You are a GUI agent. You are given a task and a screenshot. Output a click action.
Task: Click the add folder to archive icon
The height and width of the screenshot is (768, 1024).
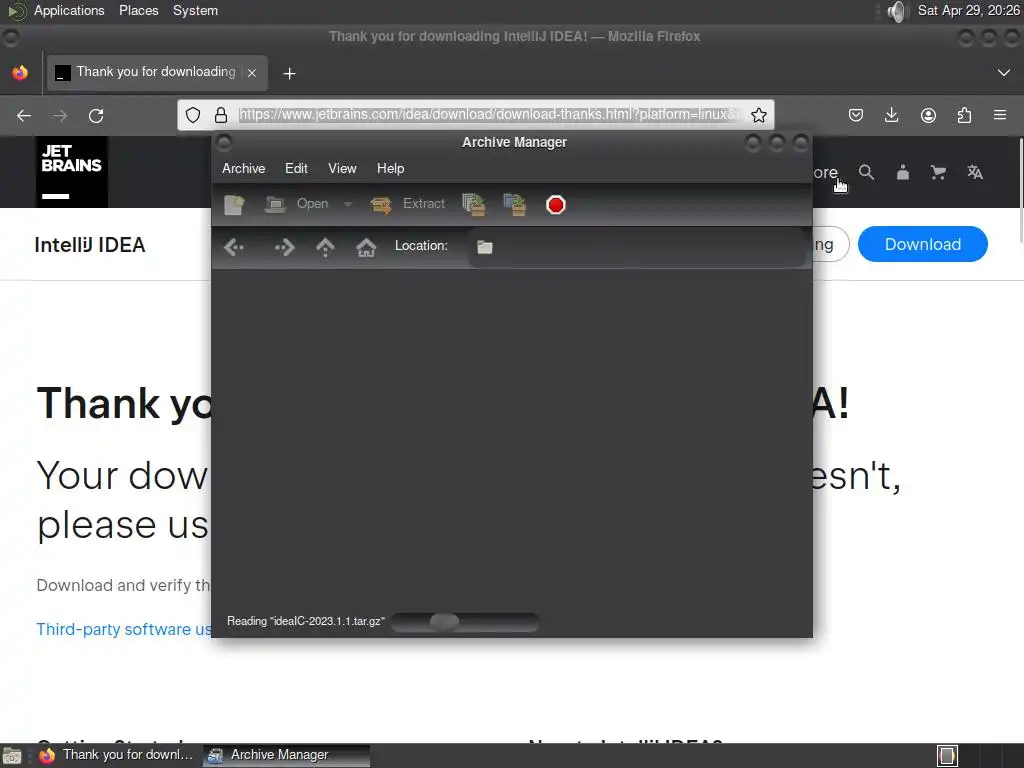pyautogui.click(x=515, y=204)
